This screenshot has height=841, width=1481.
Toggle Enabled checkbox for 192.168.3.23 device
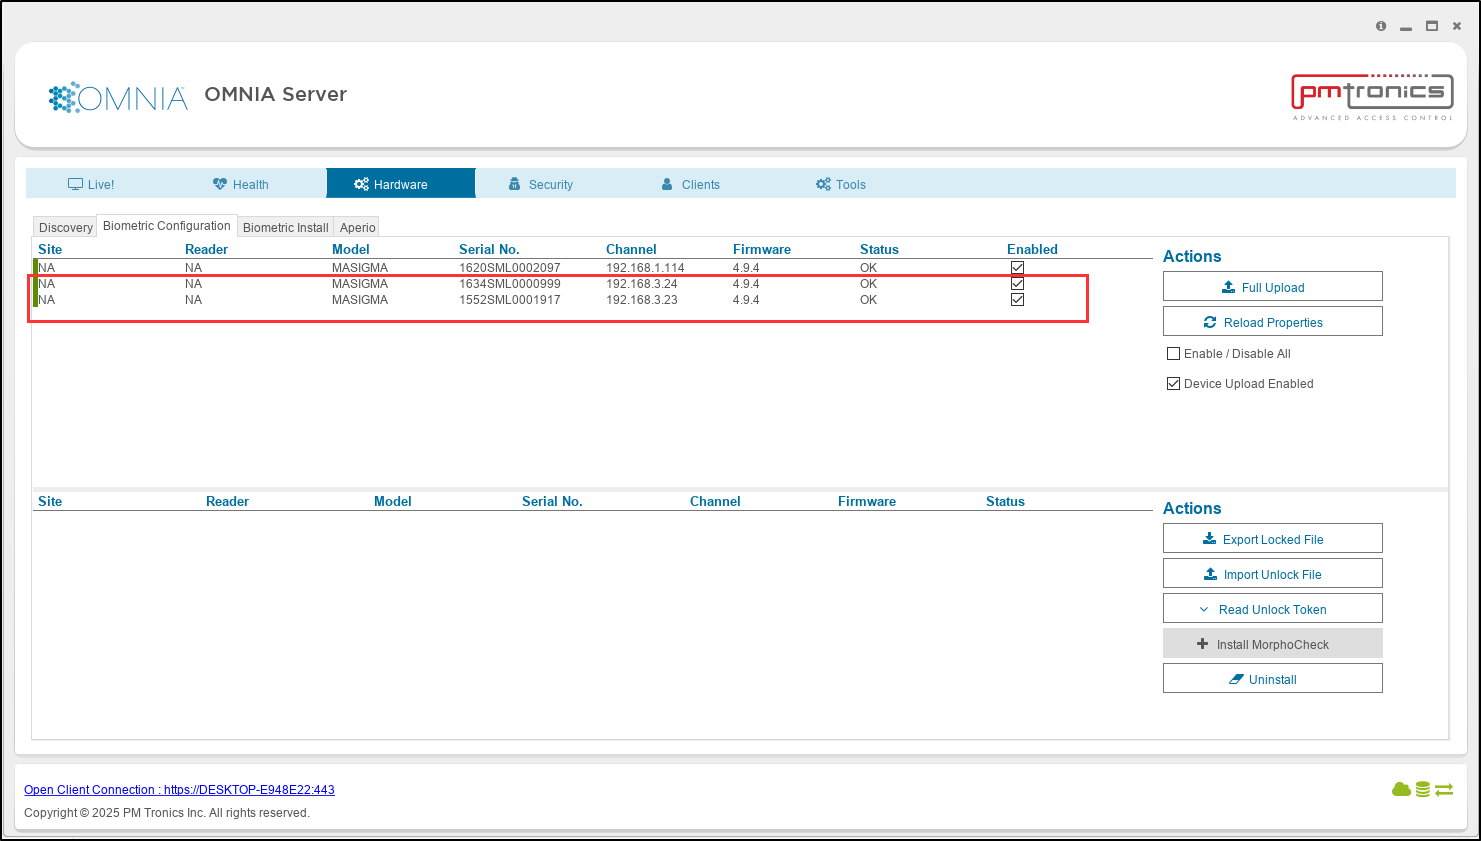click(1017, 300)
